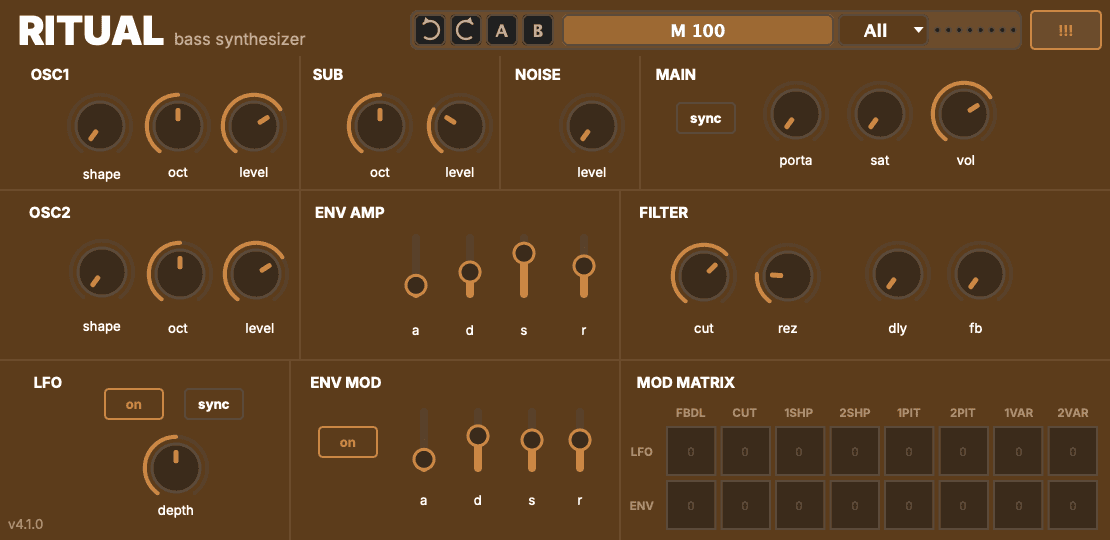Click the ENV AMP decay slider handle
The height and width of the screenshot is (540, 1110).
pos(470,271)
